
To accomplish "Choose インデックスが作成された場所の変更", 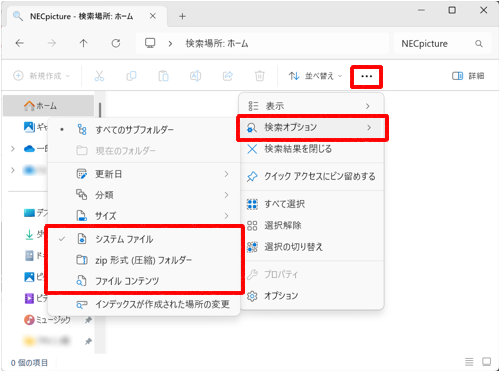I will 144,304.
